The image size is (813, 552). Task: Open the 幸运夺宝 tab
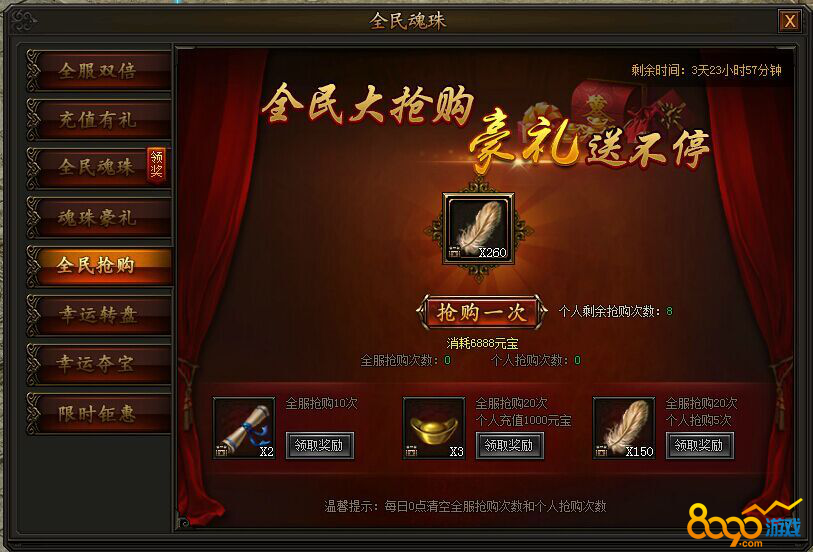coord(99,364)
